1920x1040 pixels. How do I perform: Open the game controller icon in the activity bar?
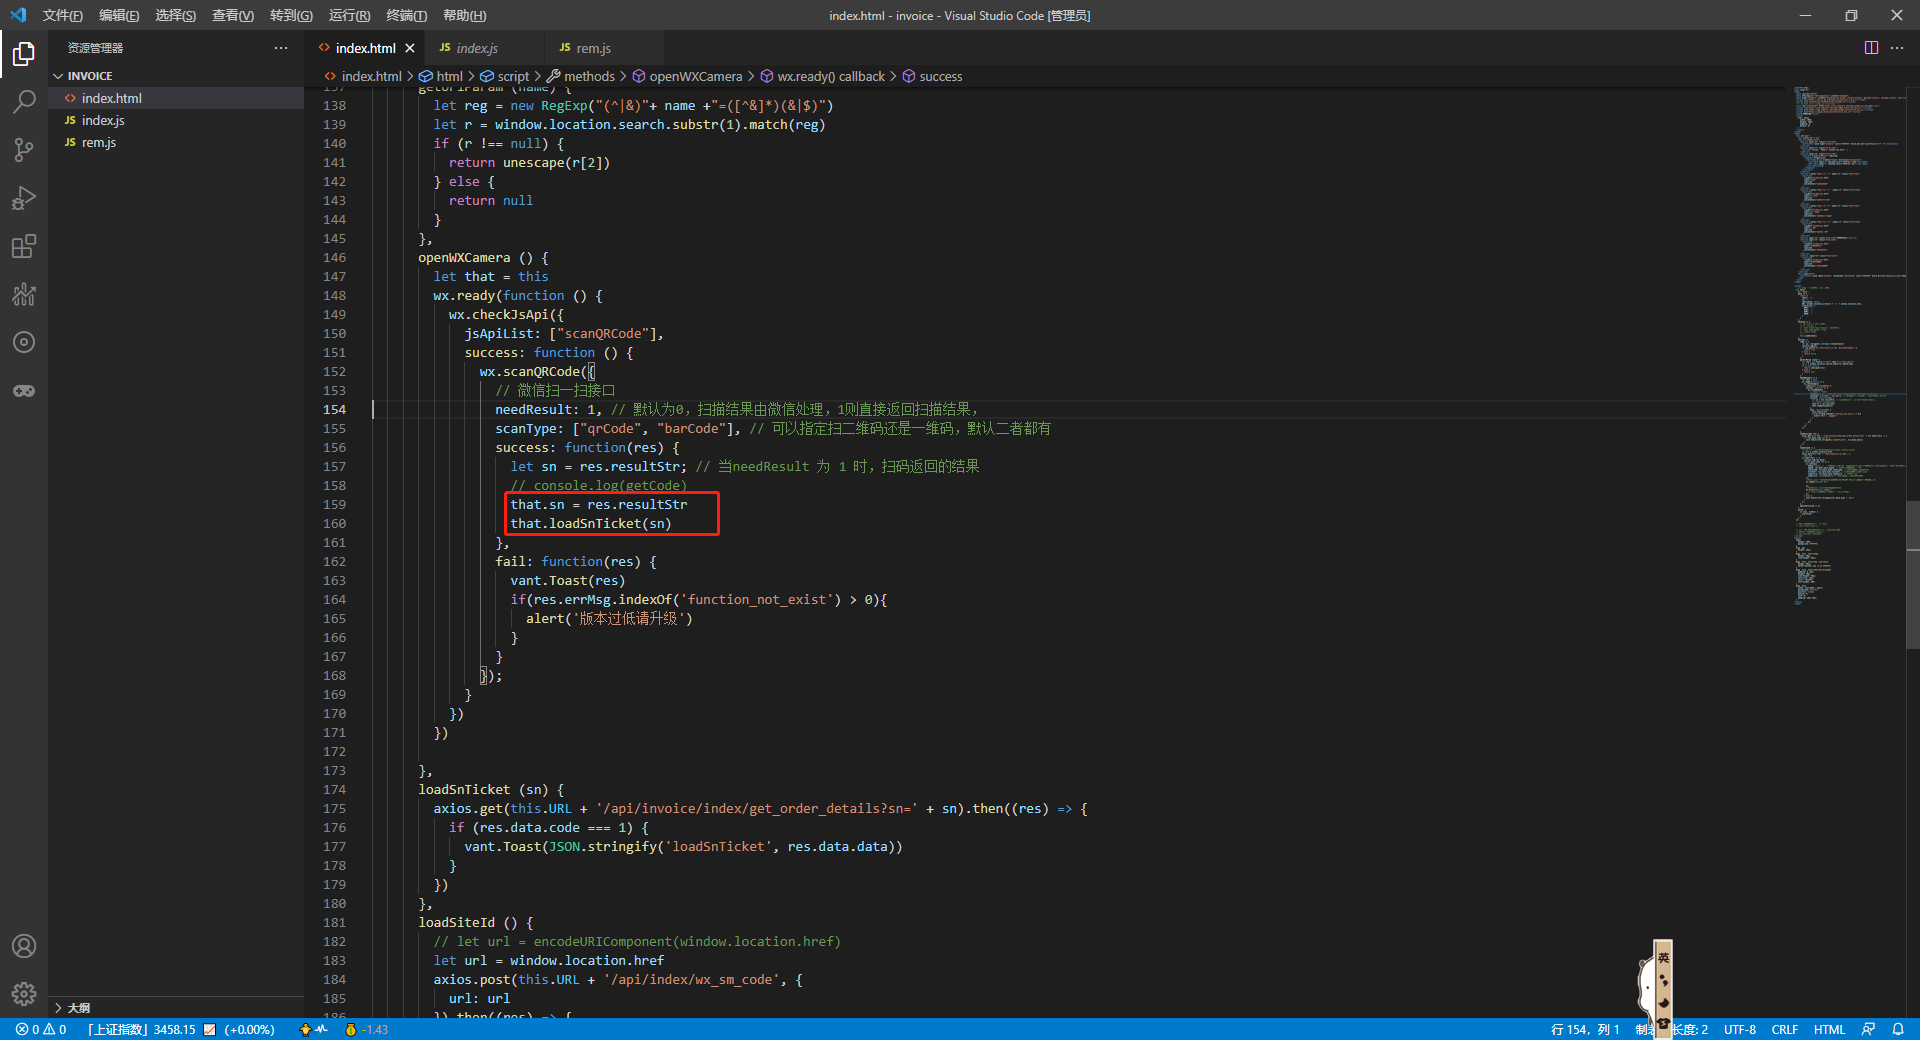point(24,390)
